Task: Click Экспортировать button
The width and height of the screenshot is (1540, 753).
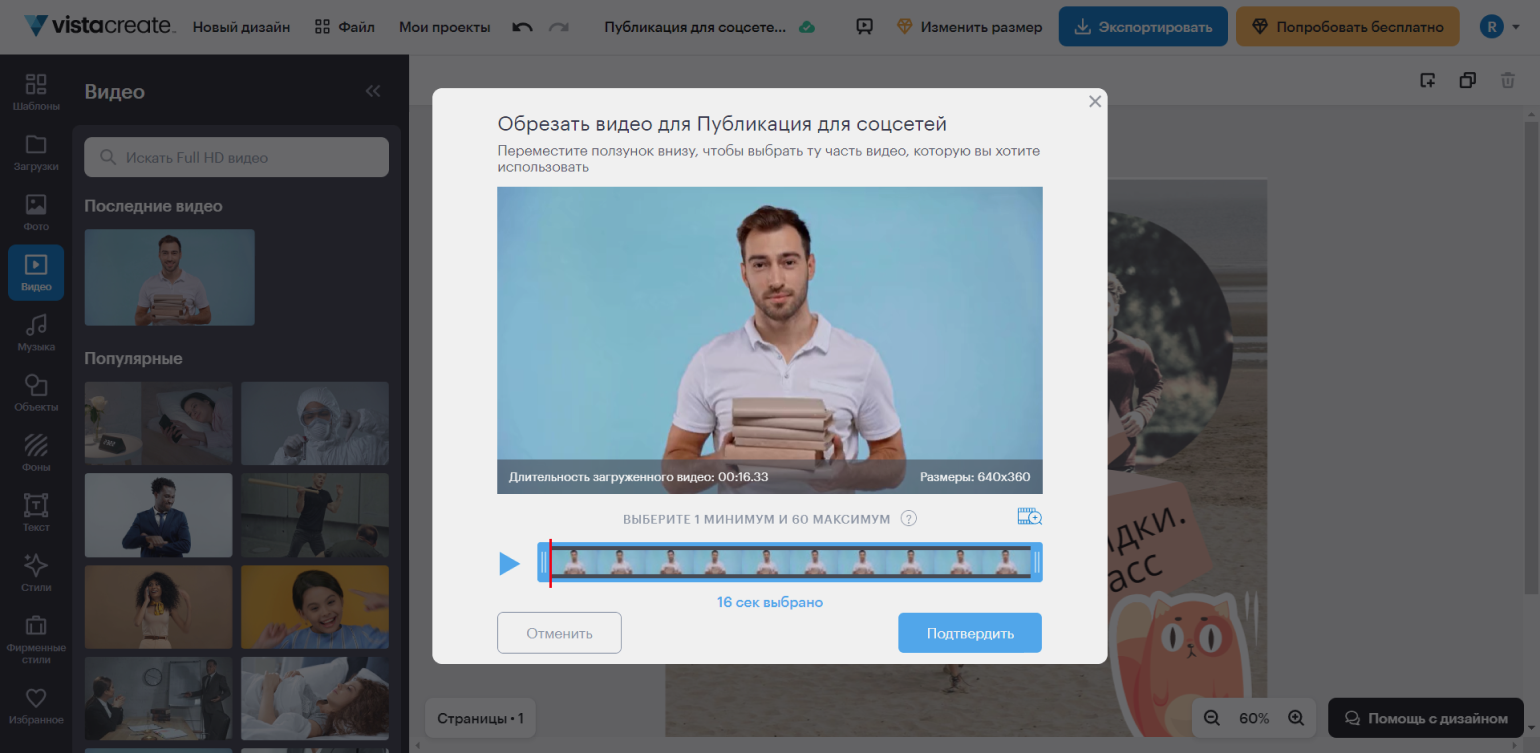Action: [x=1143, y=27]
